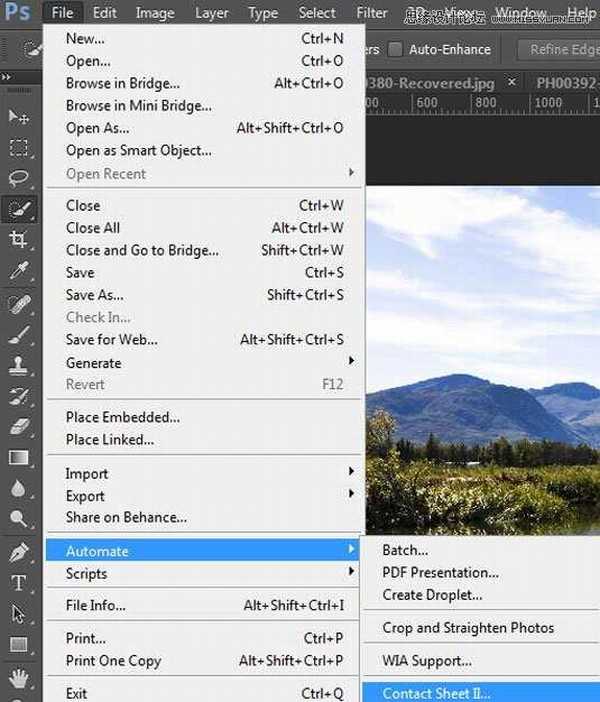Select the Clone Stamp tool
This screenshot has height=702, width=600.
19,365
